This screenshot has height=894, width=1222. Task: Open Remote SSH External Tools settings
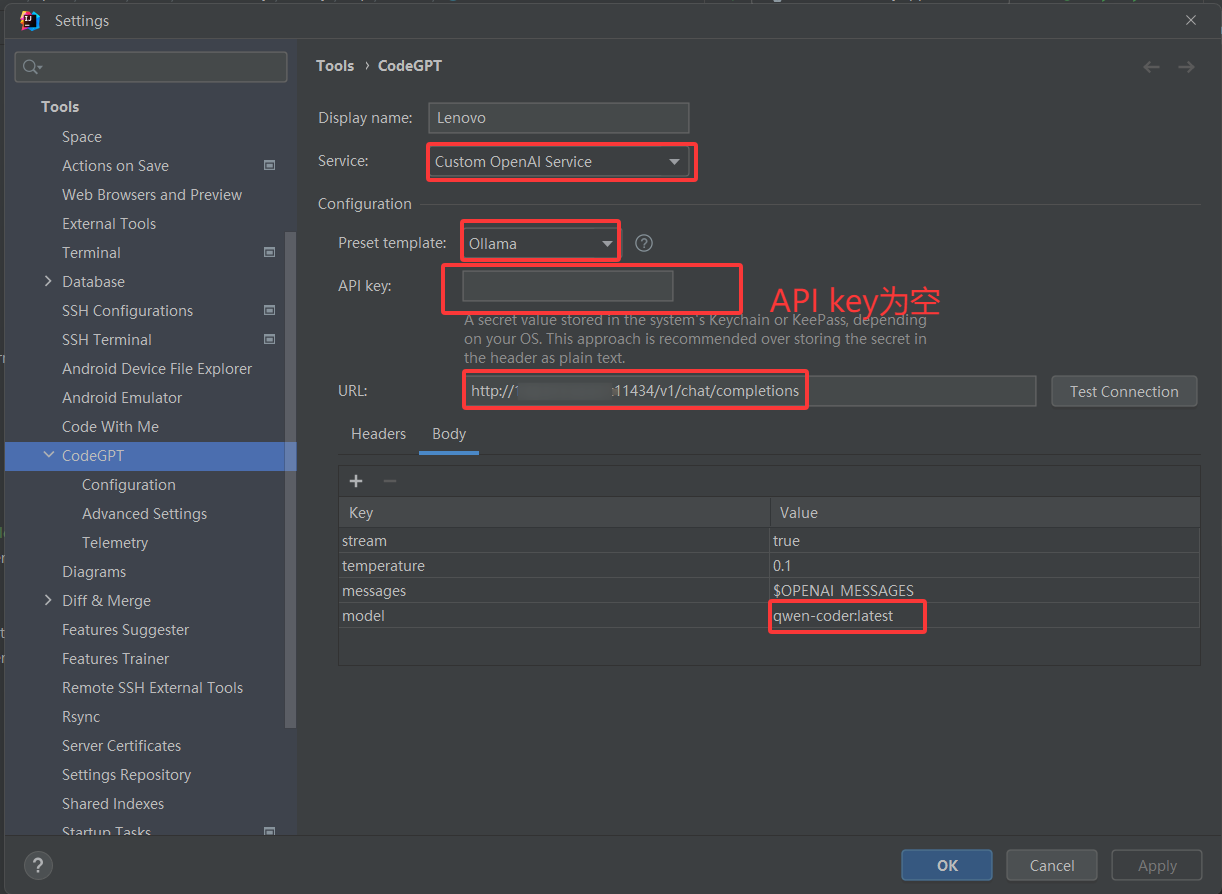(152, 687)
